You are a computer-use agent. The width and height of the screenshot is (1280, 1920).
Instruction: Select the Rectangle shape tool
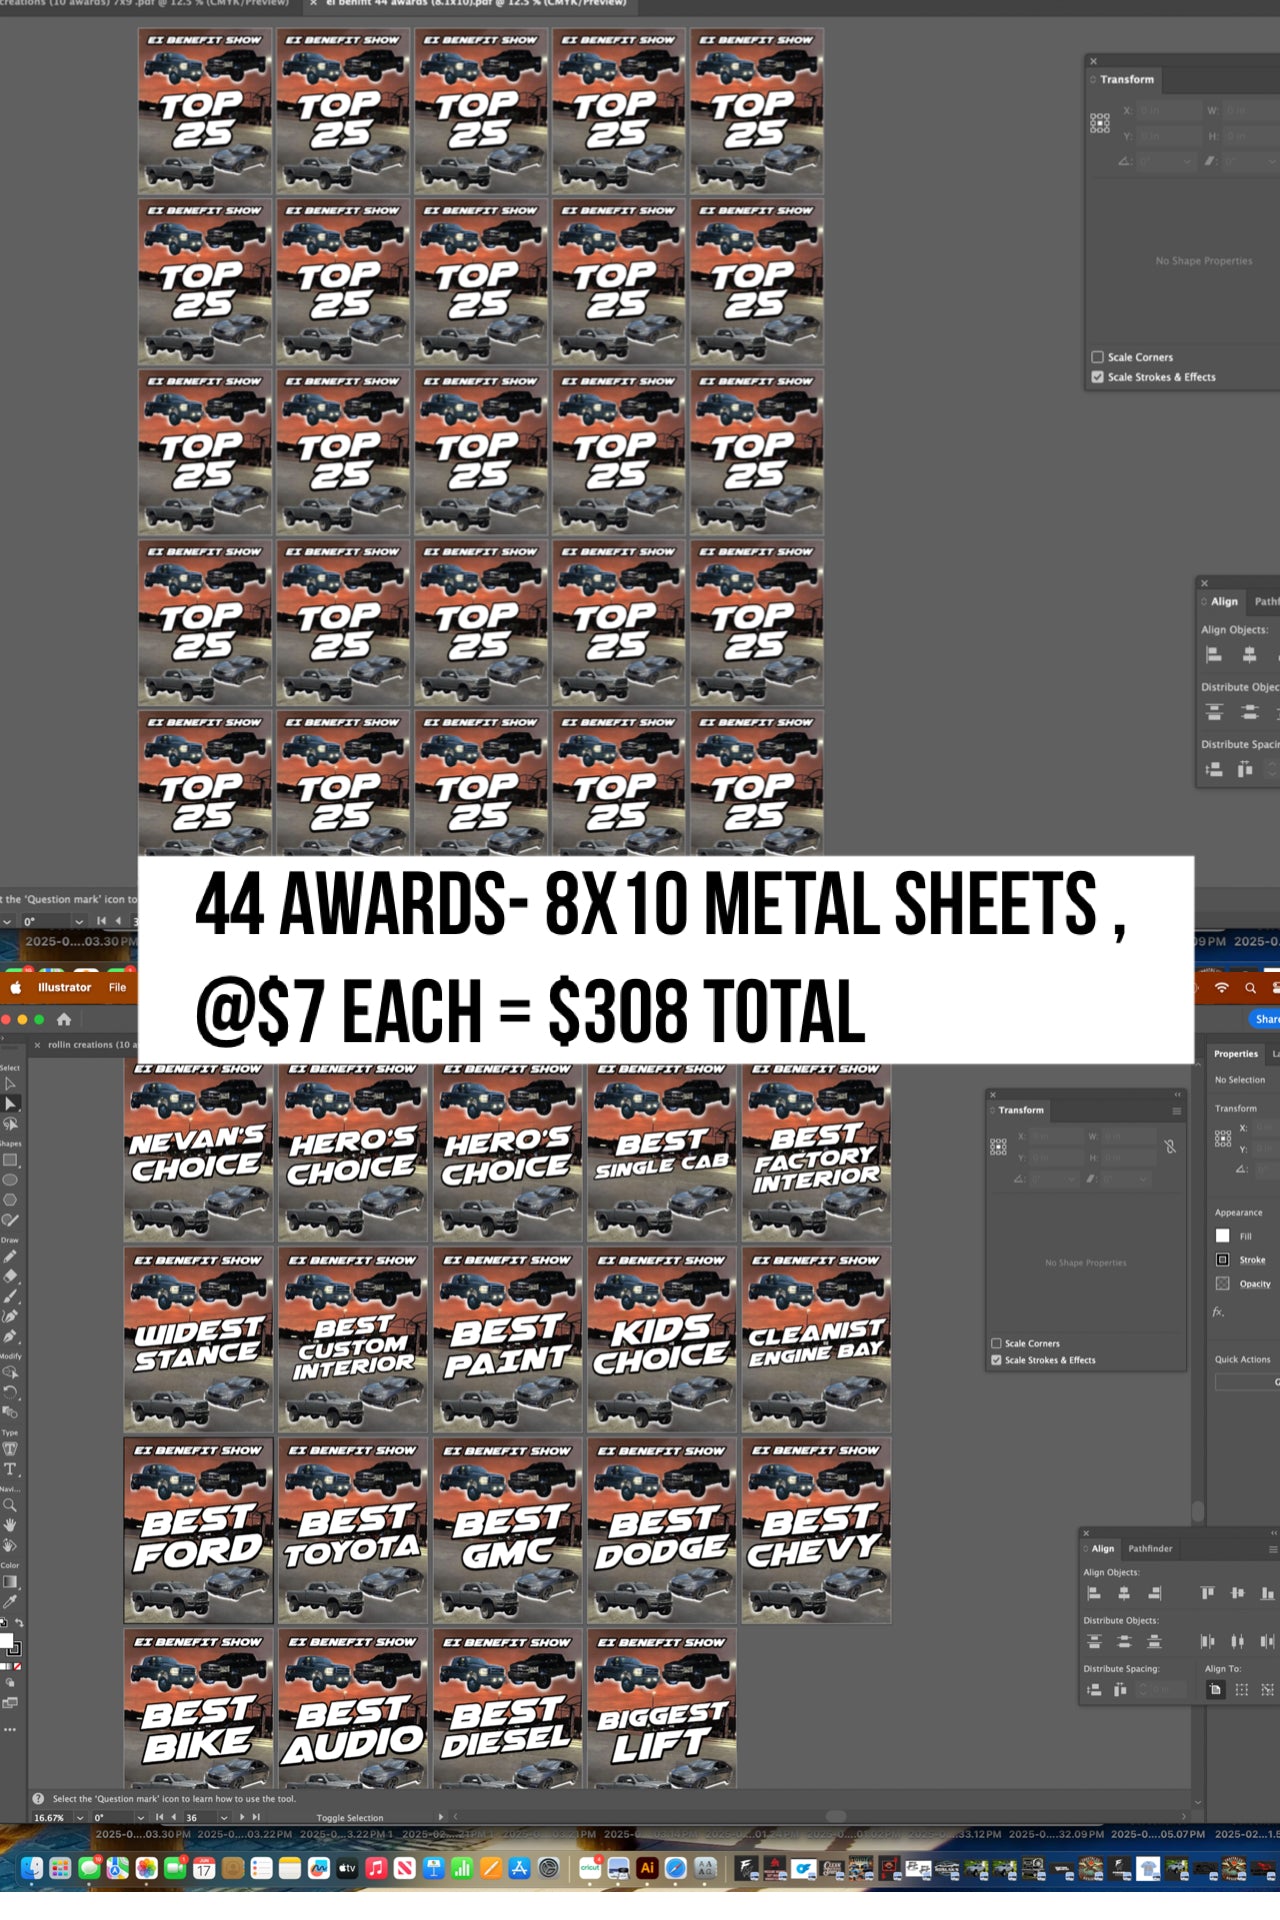10,1160
